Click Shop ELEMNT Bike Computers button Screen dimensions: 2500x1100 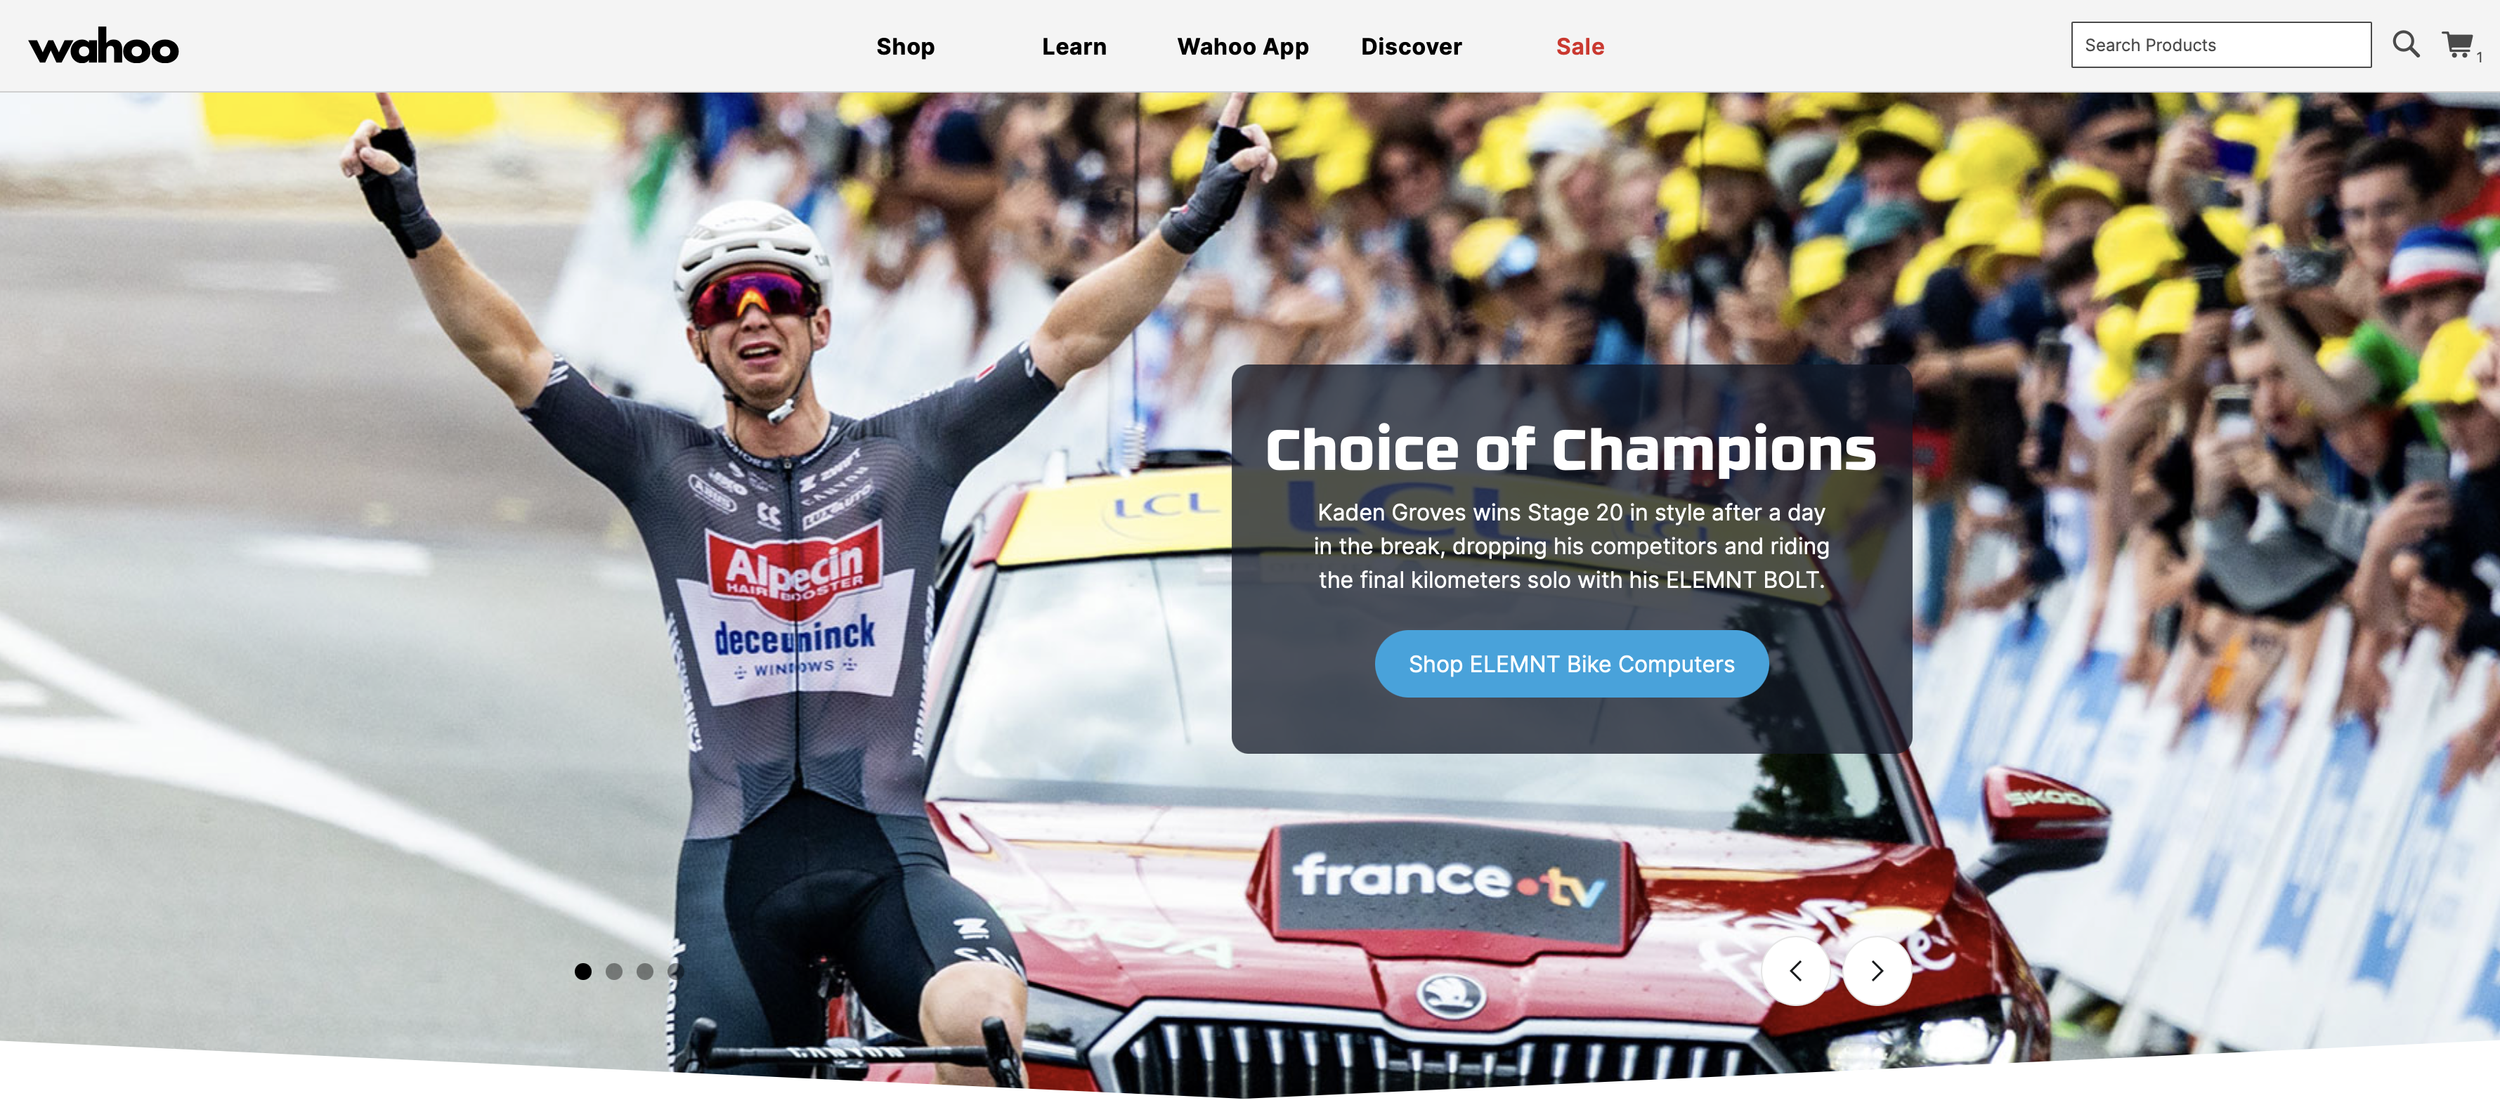tap(1571, 664)
